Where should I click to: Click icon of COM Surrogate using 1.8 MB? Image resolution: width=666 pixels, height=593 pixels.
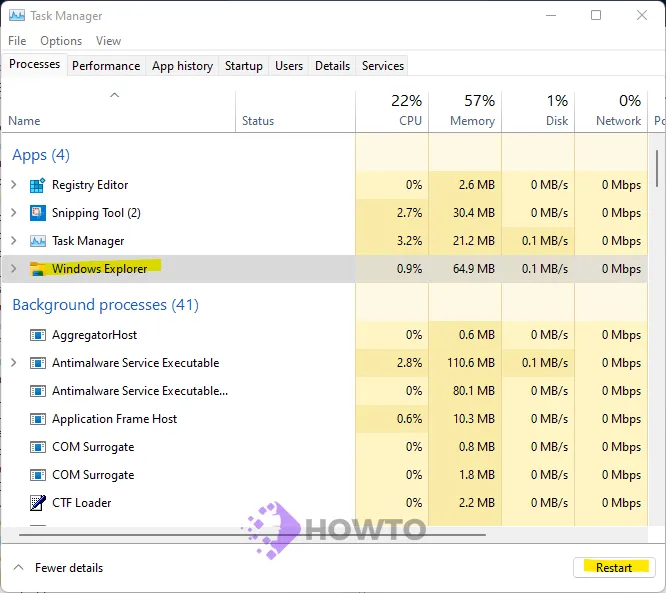click(x=37, y=475)
